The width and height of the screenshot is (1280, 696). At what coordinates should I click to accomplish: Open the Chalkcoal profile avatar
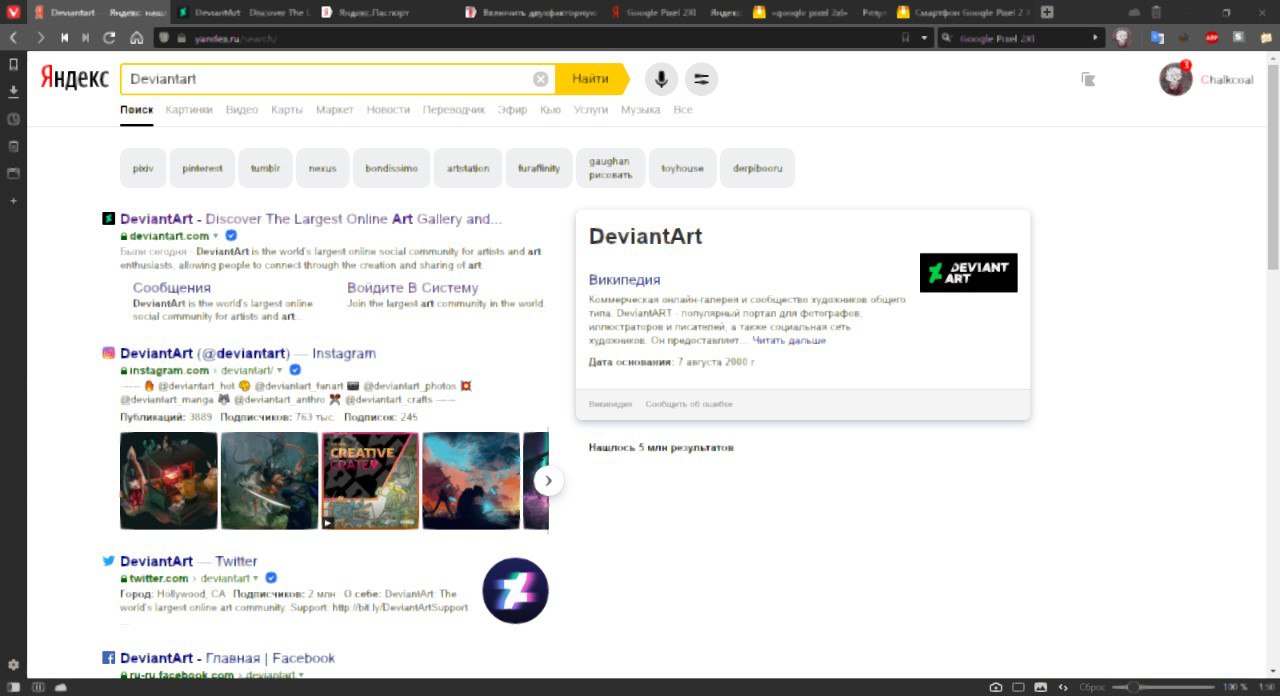click(1176, 79)
